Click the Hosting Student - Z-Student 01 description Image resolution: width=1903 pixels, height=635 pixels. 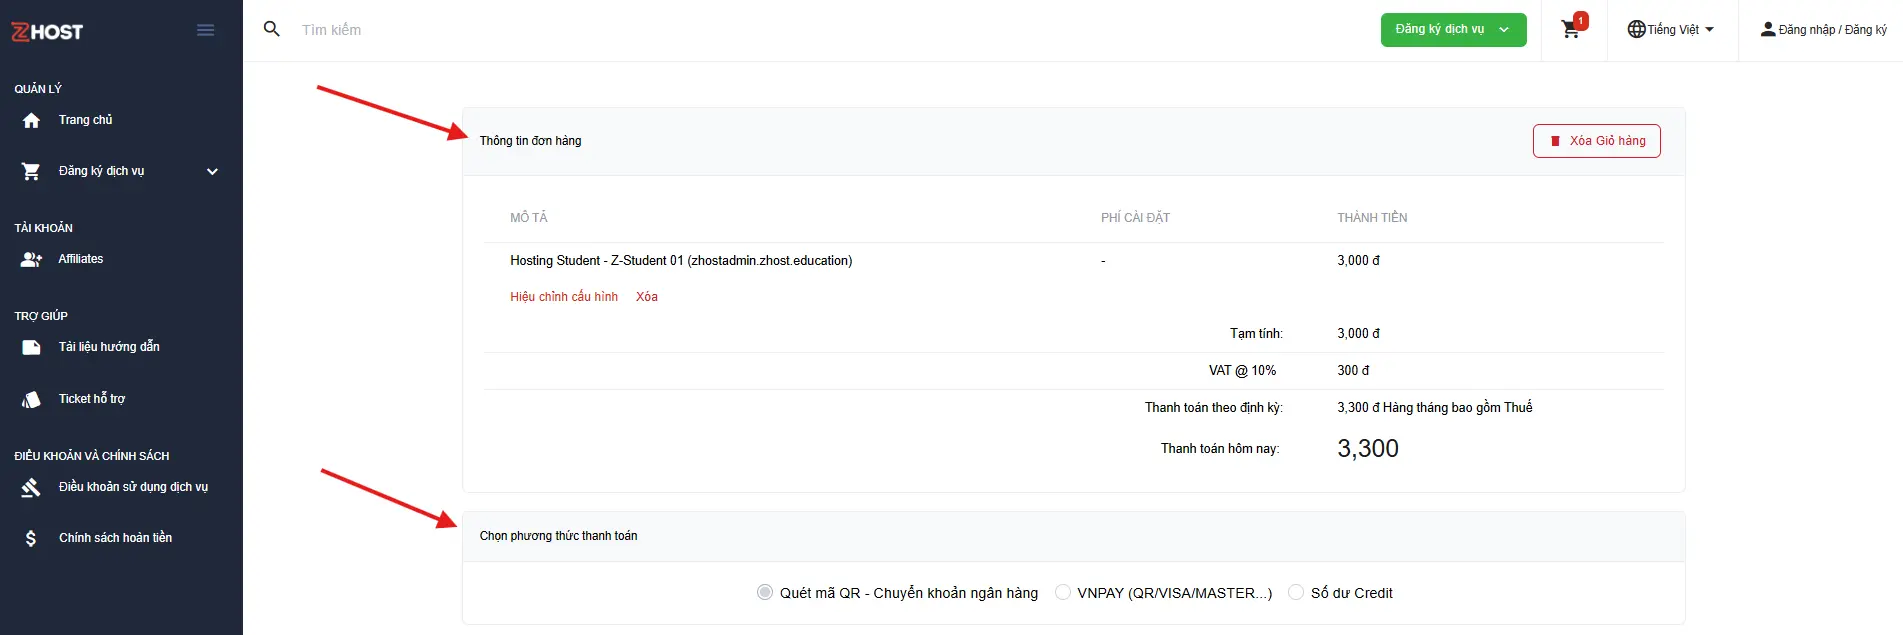point(681,261)
